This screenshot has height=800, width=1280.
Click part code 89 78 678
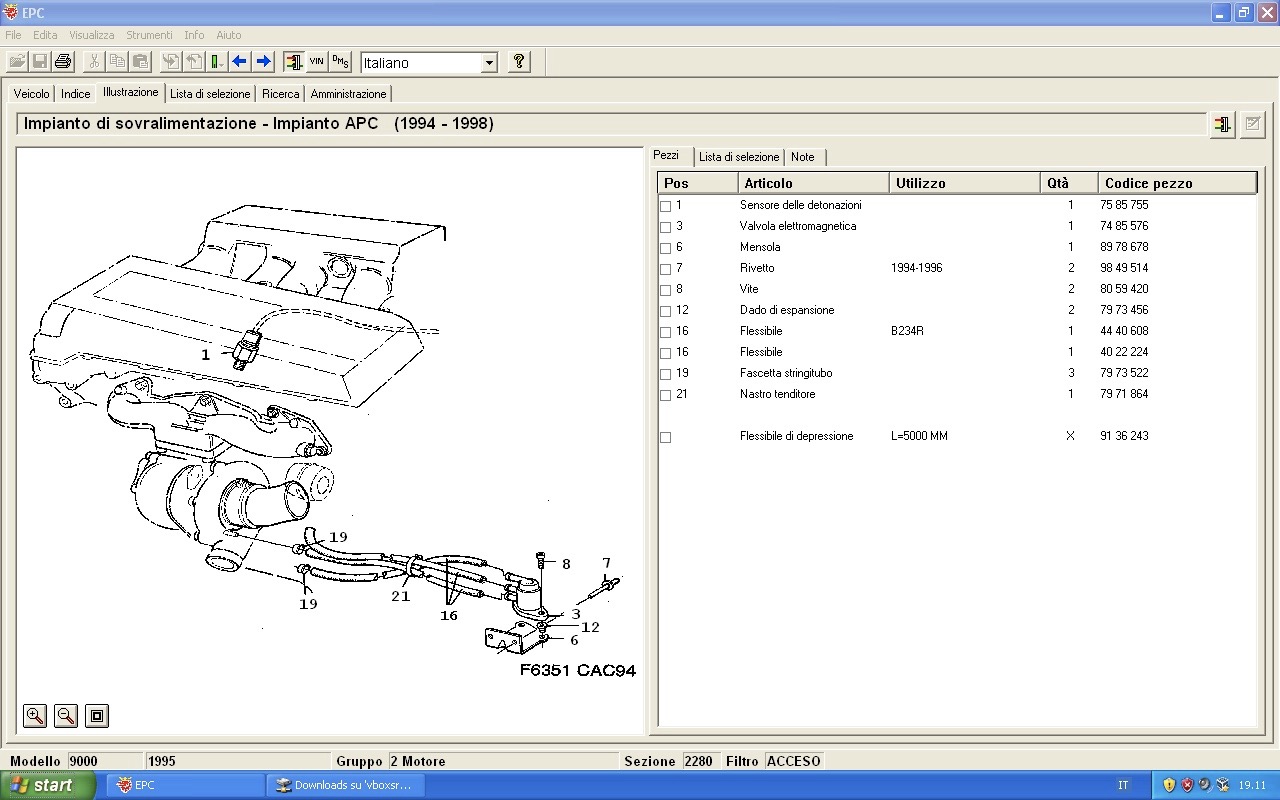point(1124,247)
